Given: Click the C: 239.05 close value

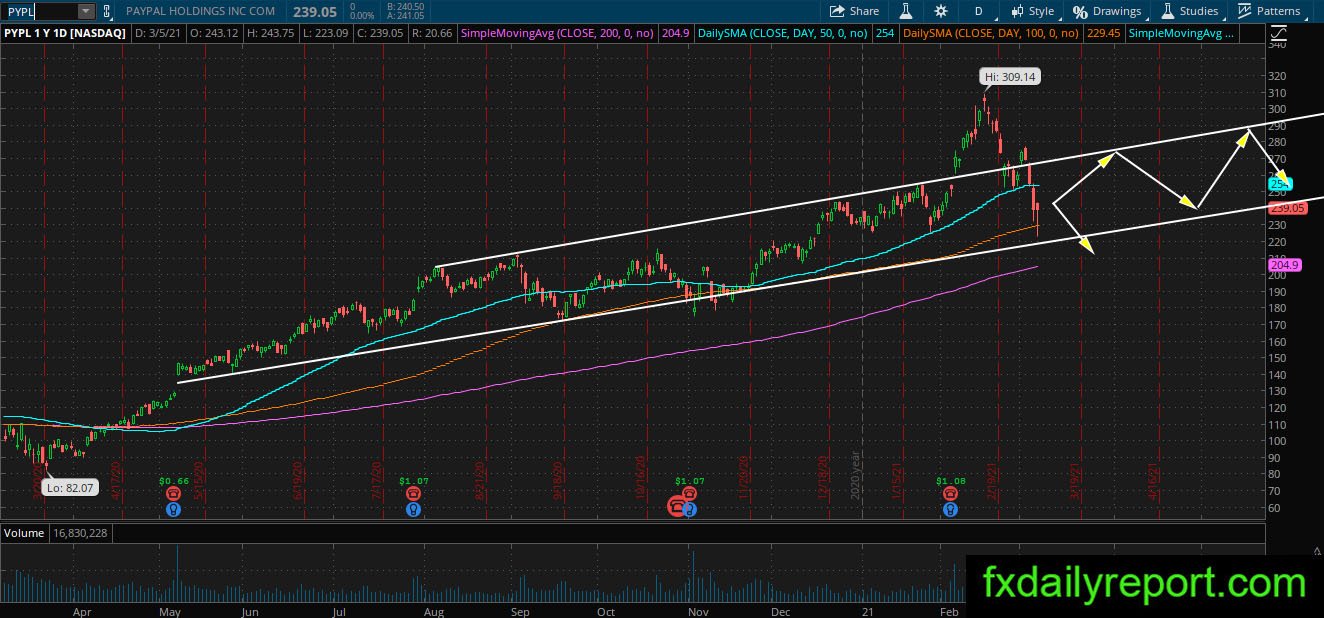Looking at the screenshot, I should 379,33.
